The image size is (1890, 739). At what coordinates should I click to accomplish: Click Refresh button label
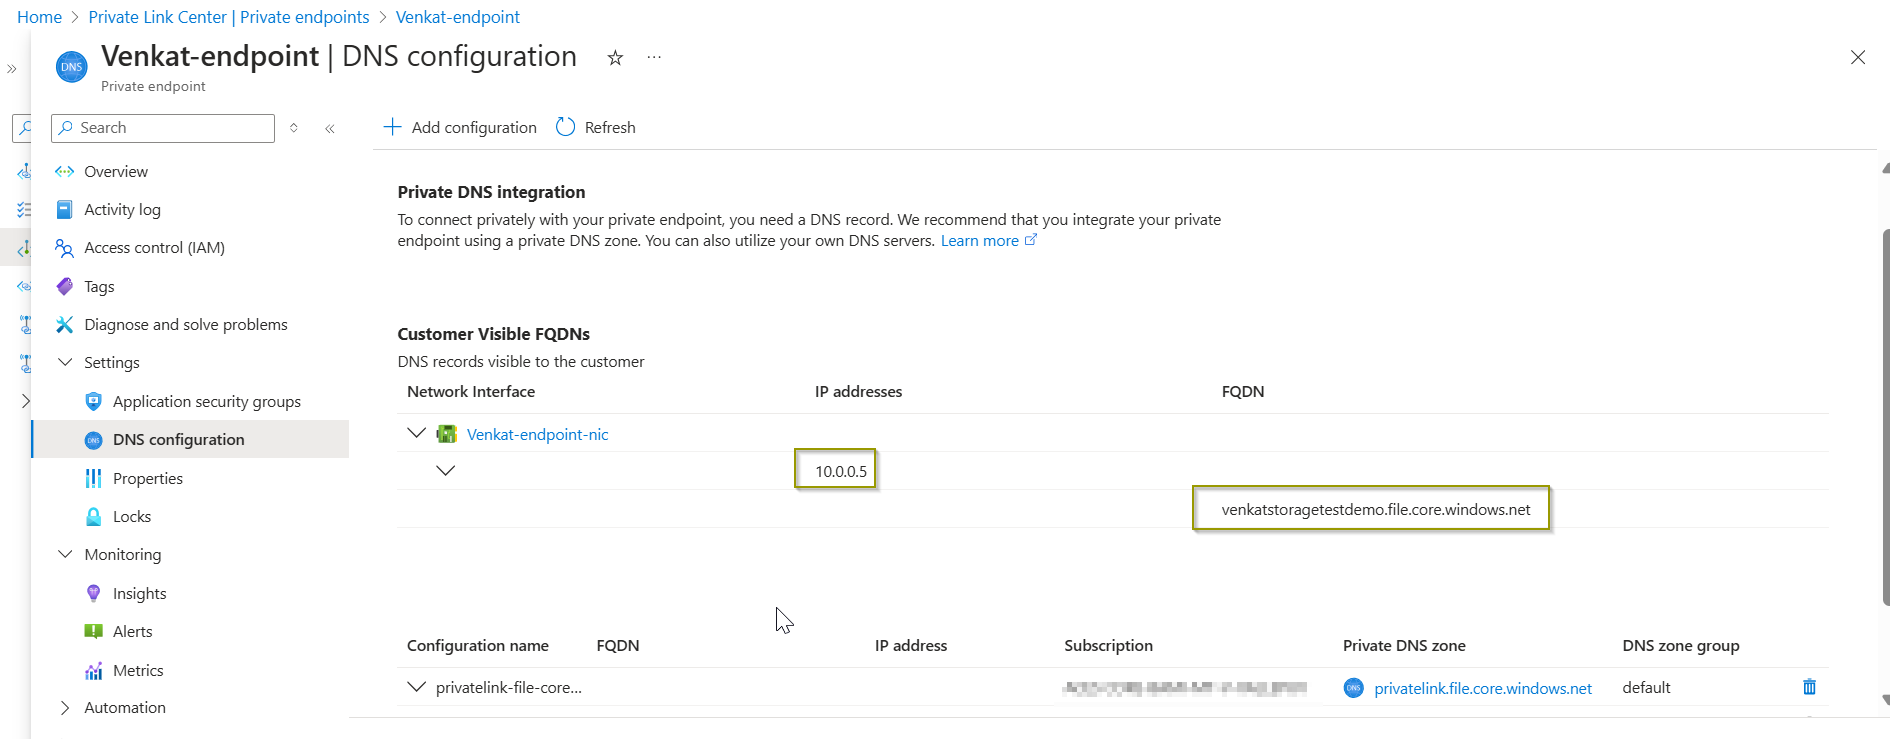(610, 127)
